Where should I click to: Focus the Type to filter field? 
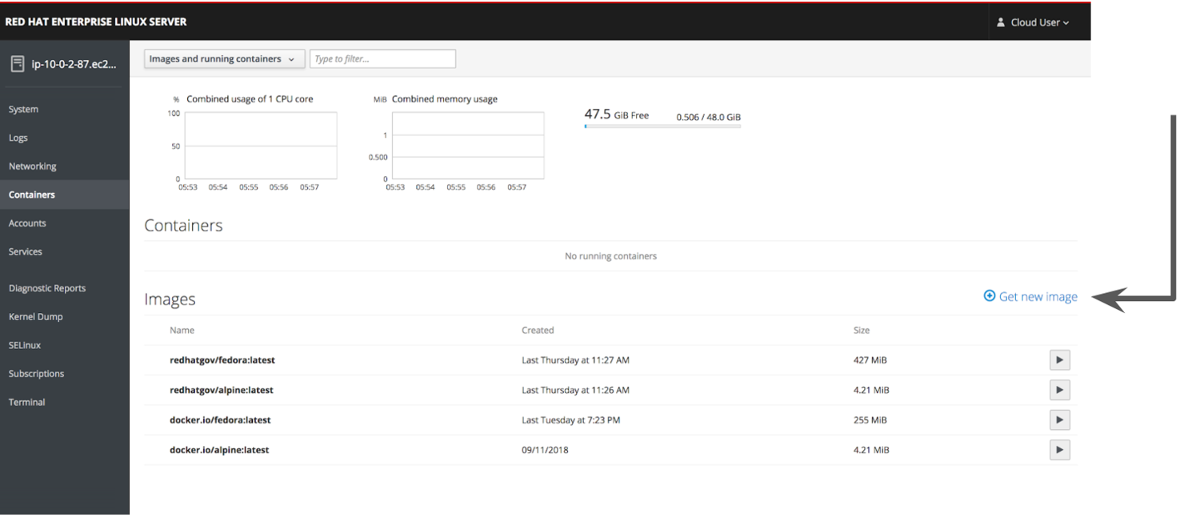tap(383, 59)
